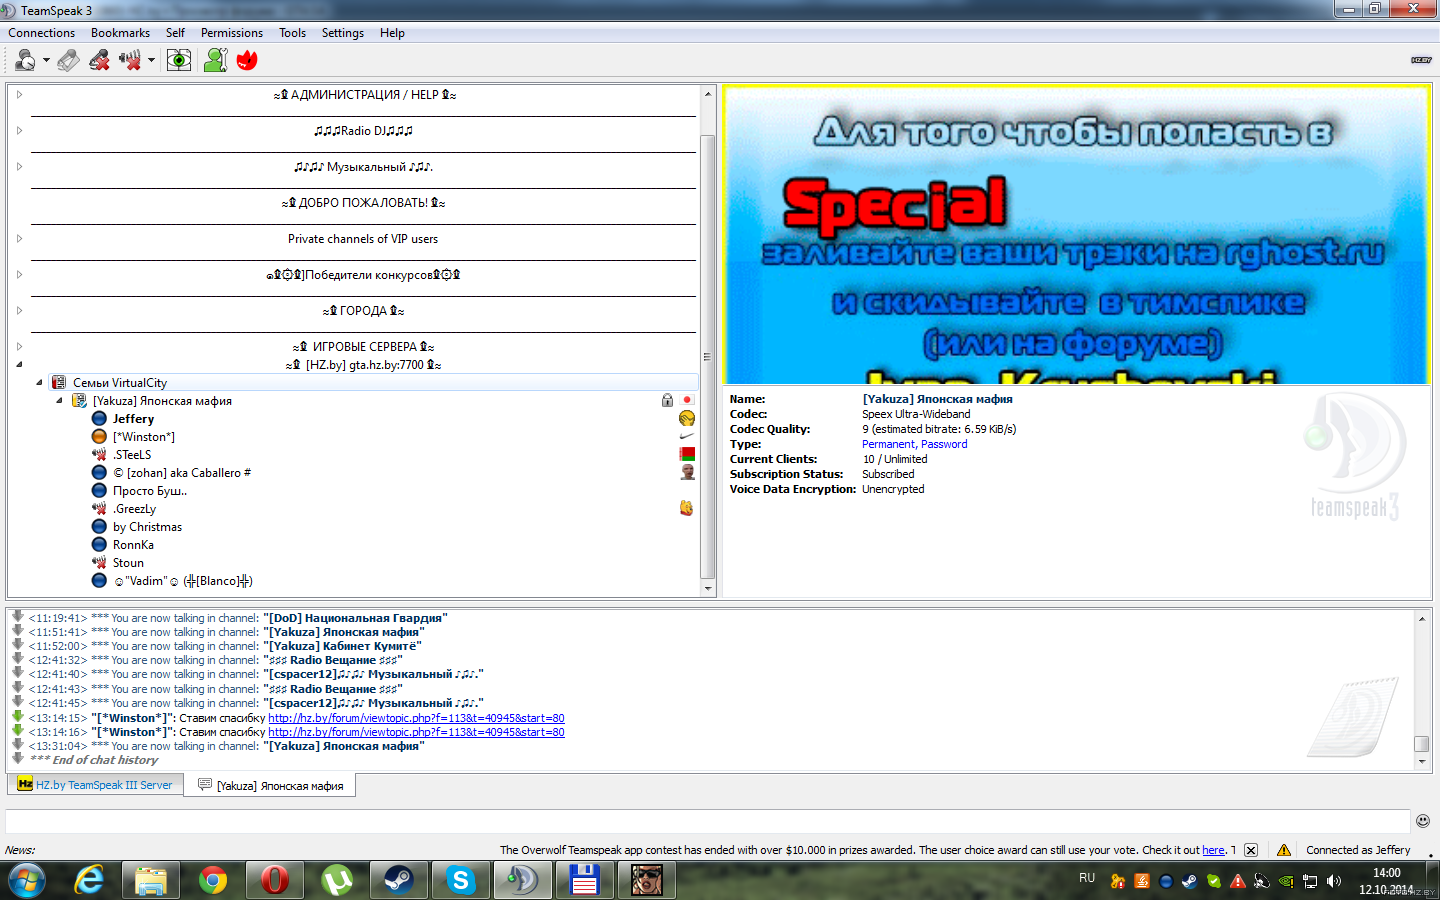Focus the chat message input field
Image resolution: width=1440 pixels, height=900 pixels.
pos(708,821)
